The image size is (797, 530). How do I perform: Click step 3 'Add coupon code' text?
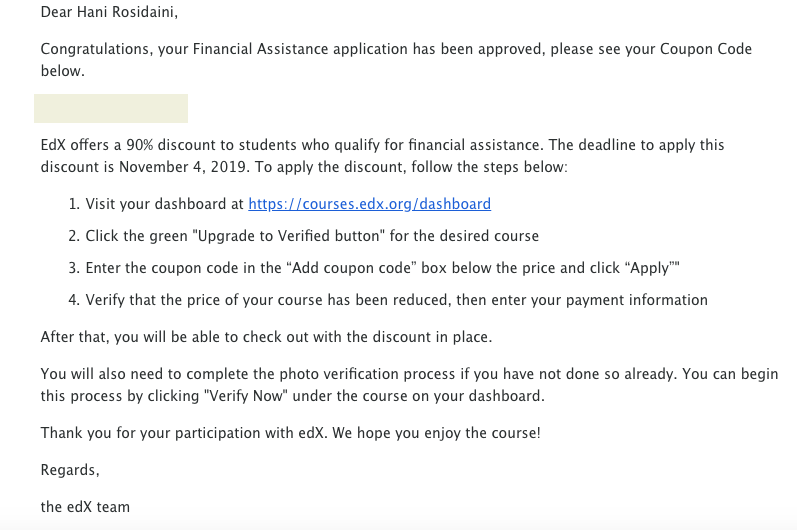click(x=351, y=268)
